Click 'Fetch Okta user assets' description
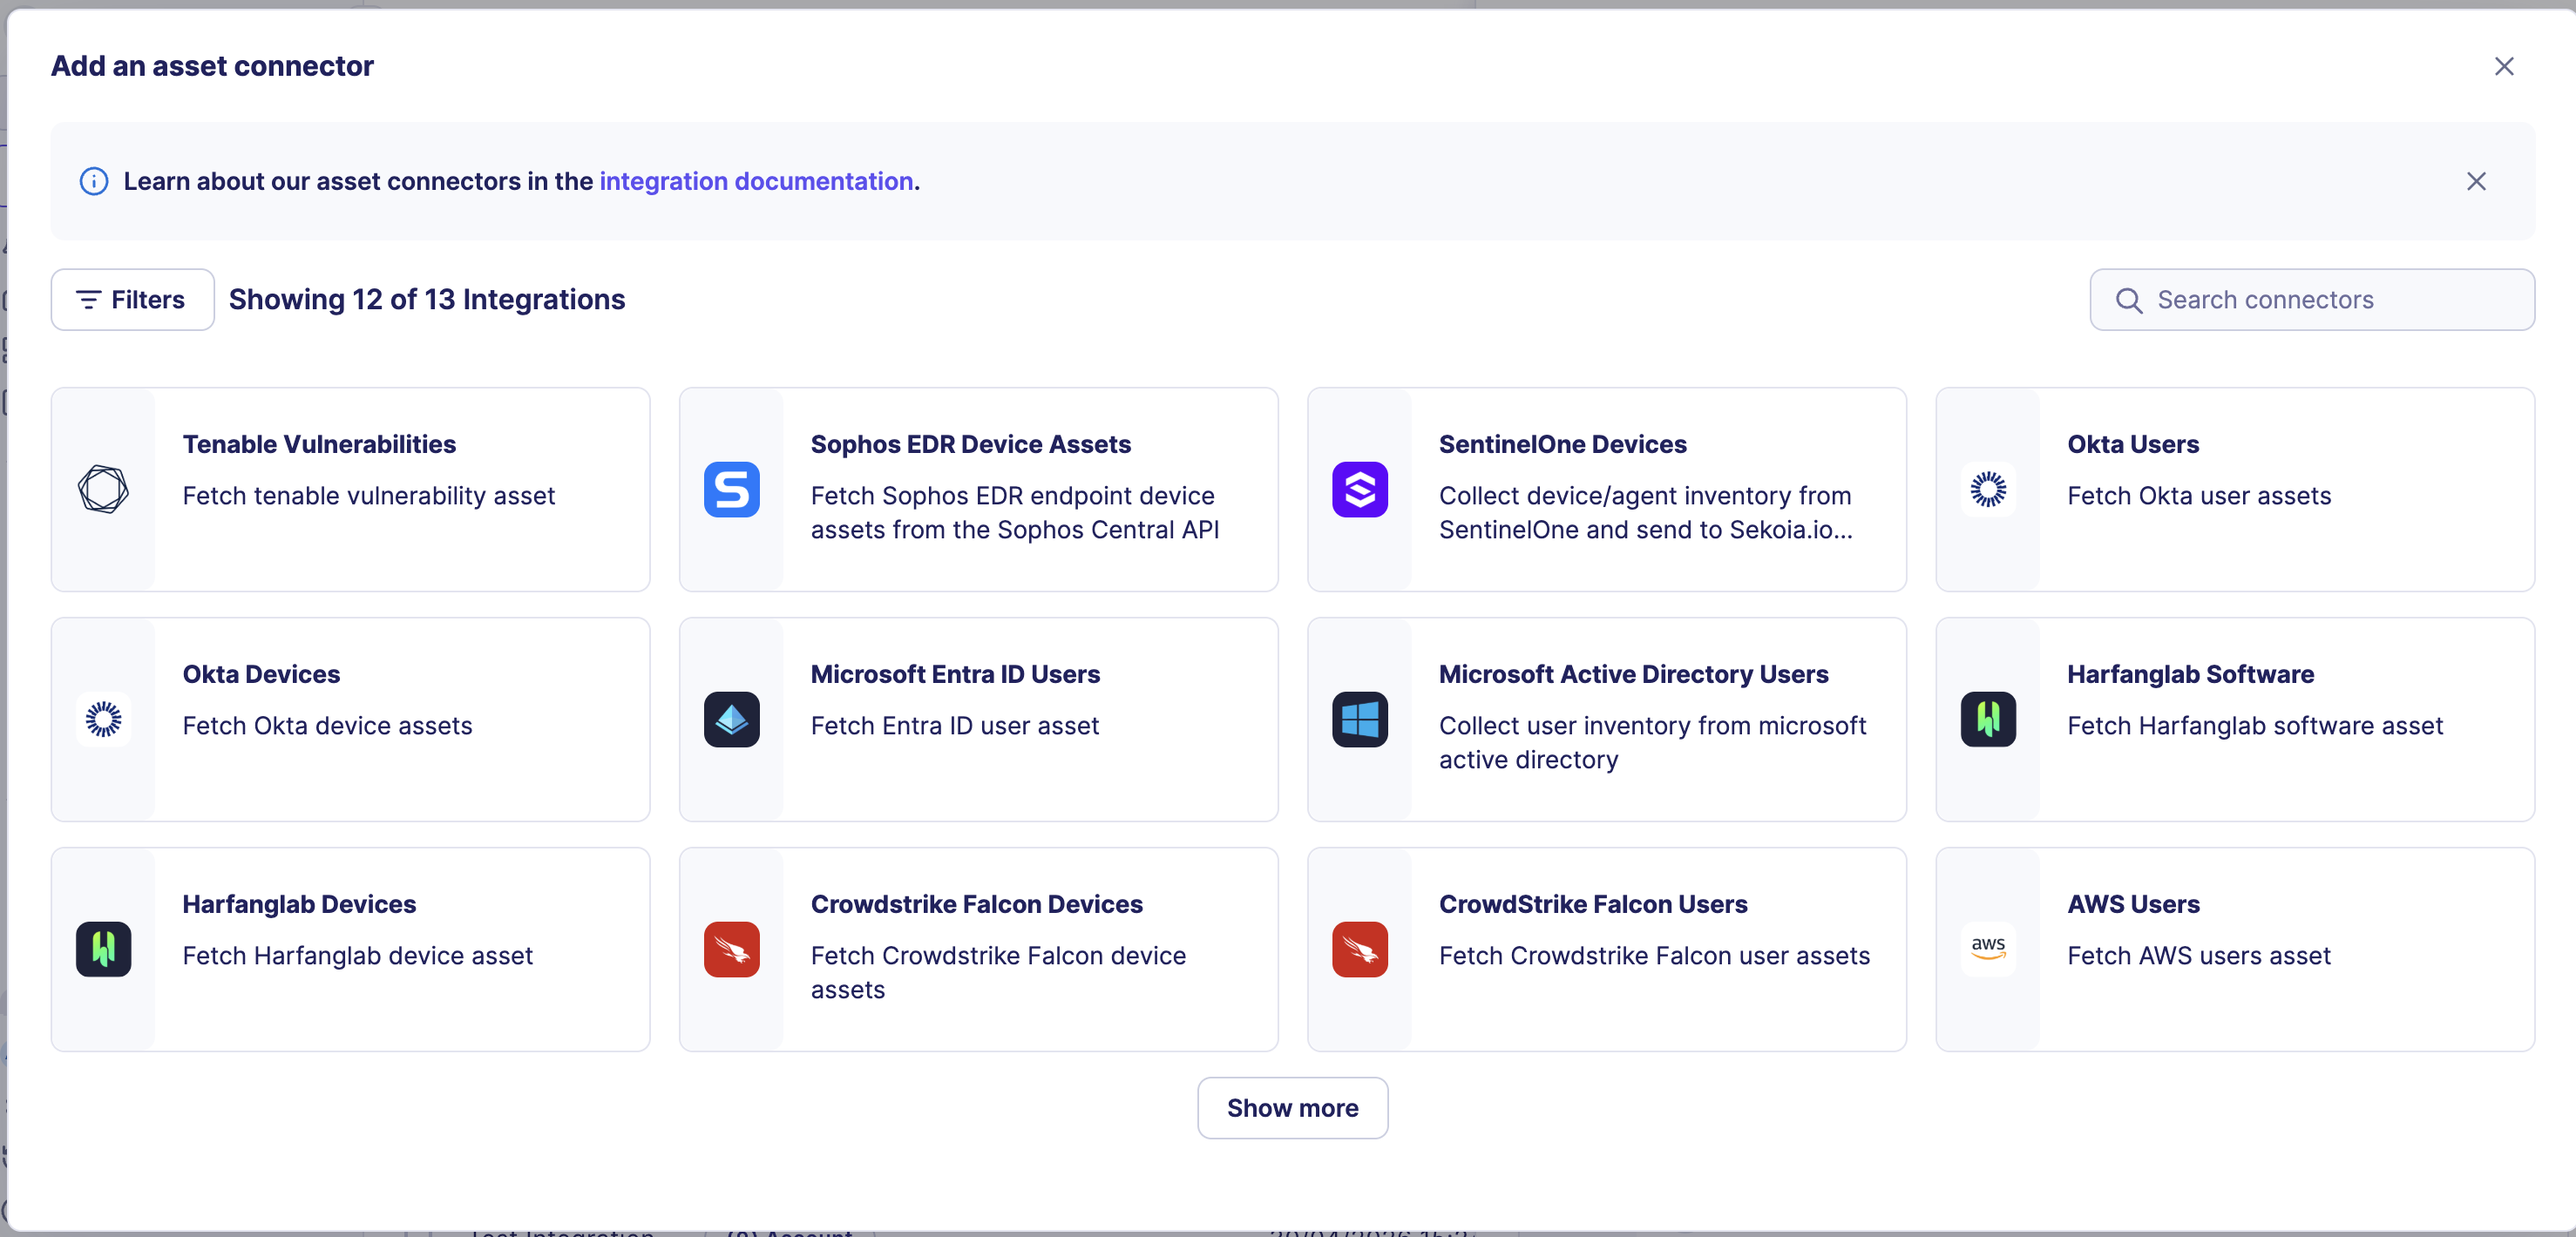Viewport: 2576px width, 1237px height. click(x=2199, y=496)
